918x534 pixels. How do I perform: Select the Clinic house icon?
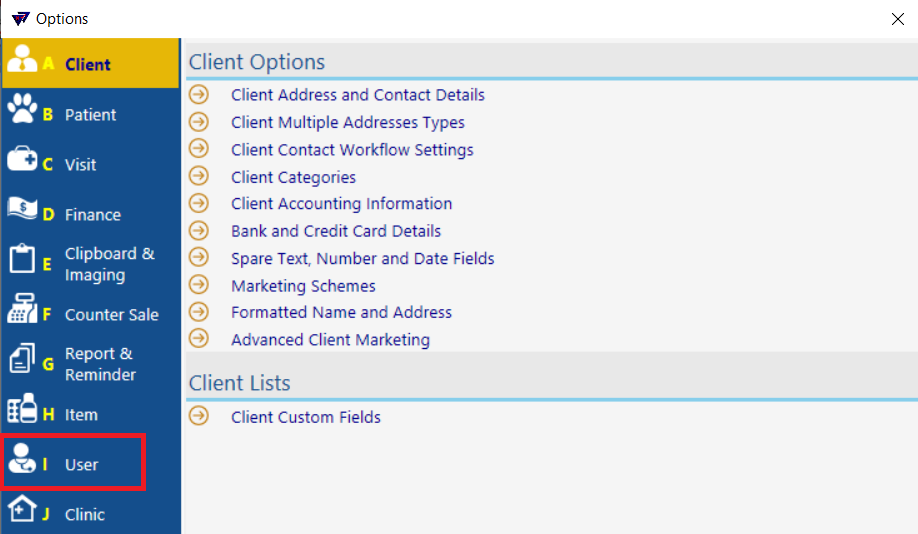[x=22, y=508]
